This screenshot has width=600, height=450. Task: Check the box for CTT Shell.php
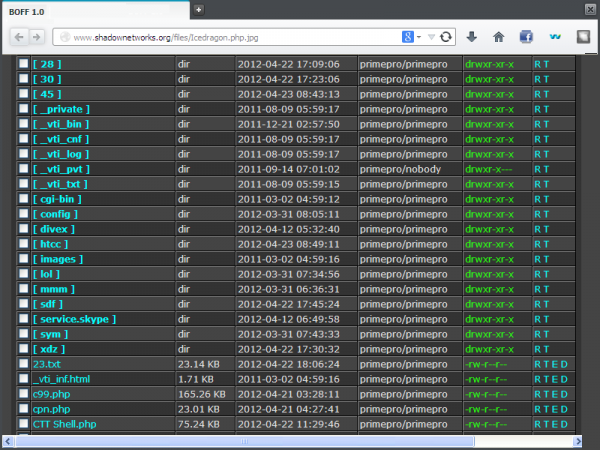(x=24, y=424)
